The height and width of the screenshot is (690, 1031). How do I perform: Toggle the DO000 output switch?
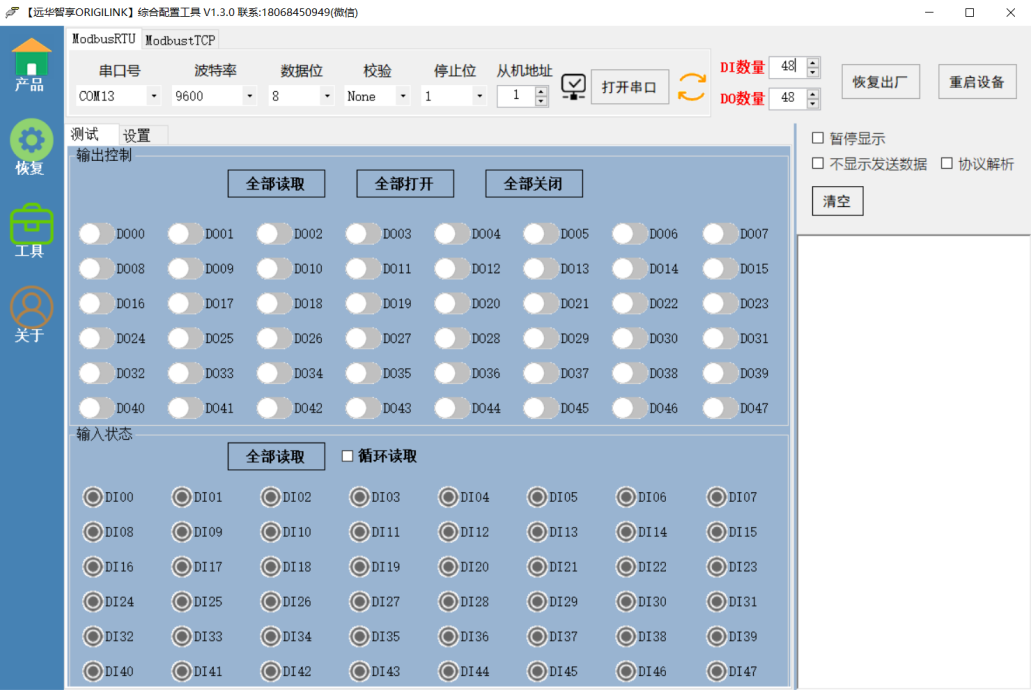(96, 234)
